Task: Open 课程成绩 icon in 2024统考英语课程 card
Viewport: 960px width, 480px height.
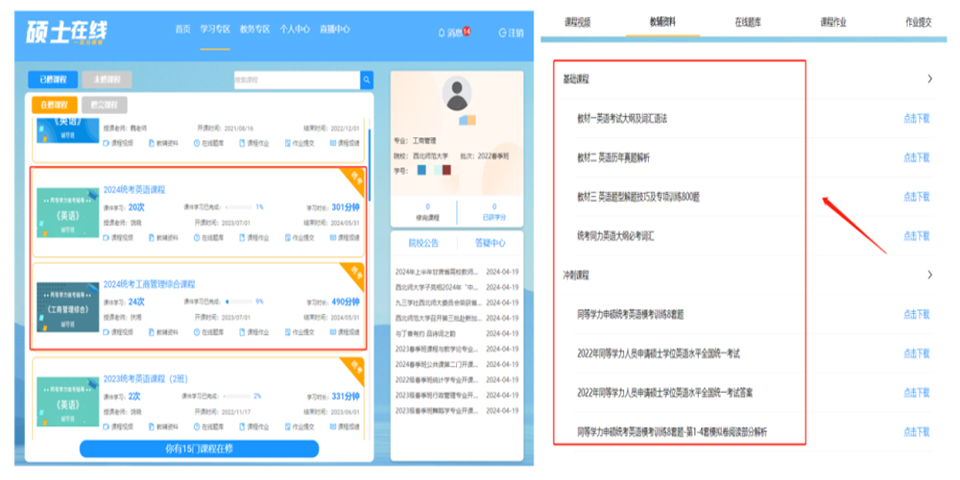Action: coord(333,238)
